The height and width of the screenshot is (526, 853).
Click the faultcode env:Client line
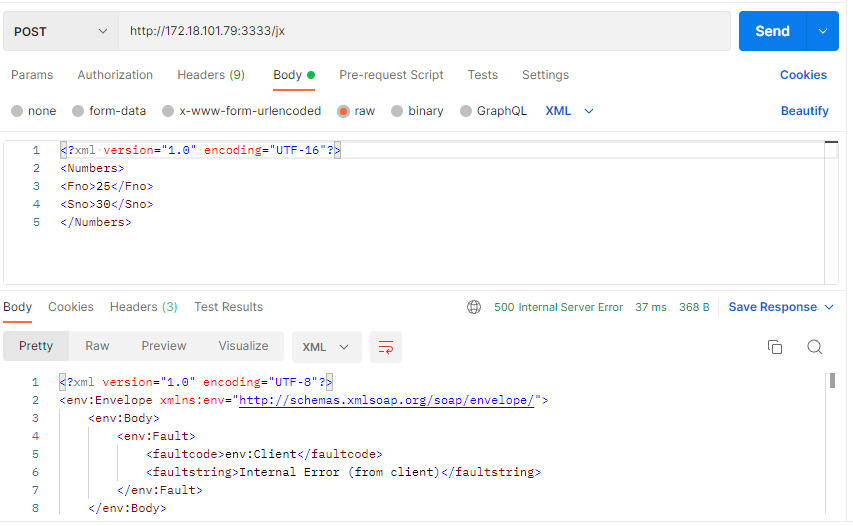(x=264, y=454)
